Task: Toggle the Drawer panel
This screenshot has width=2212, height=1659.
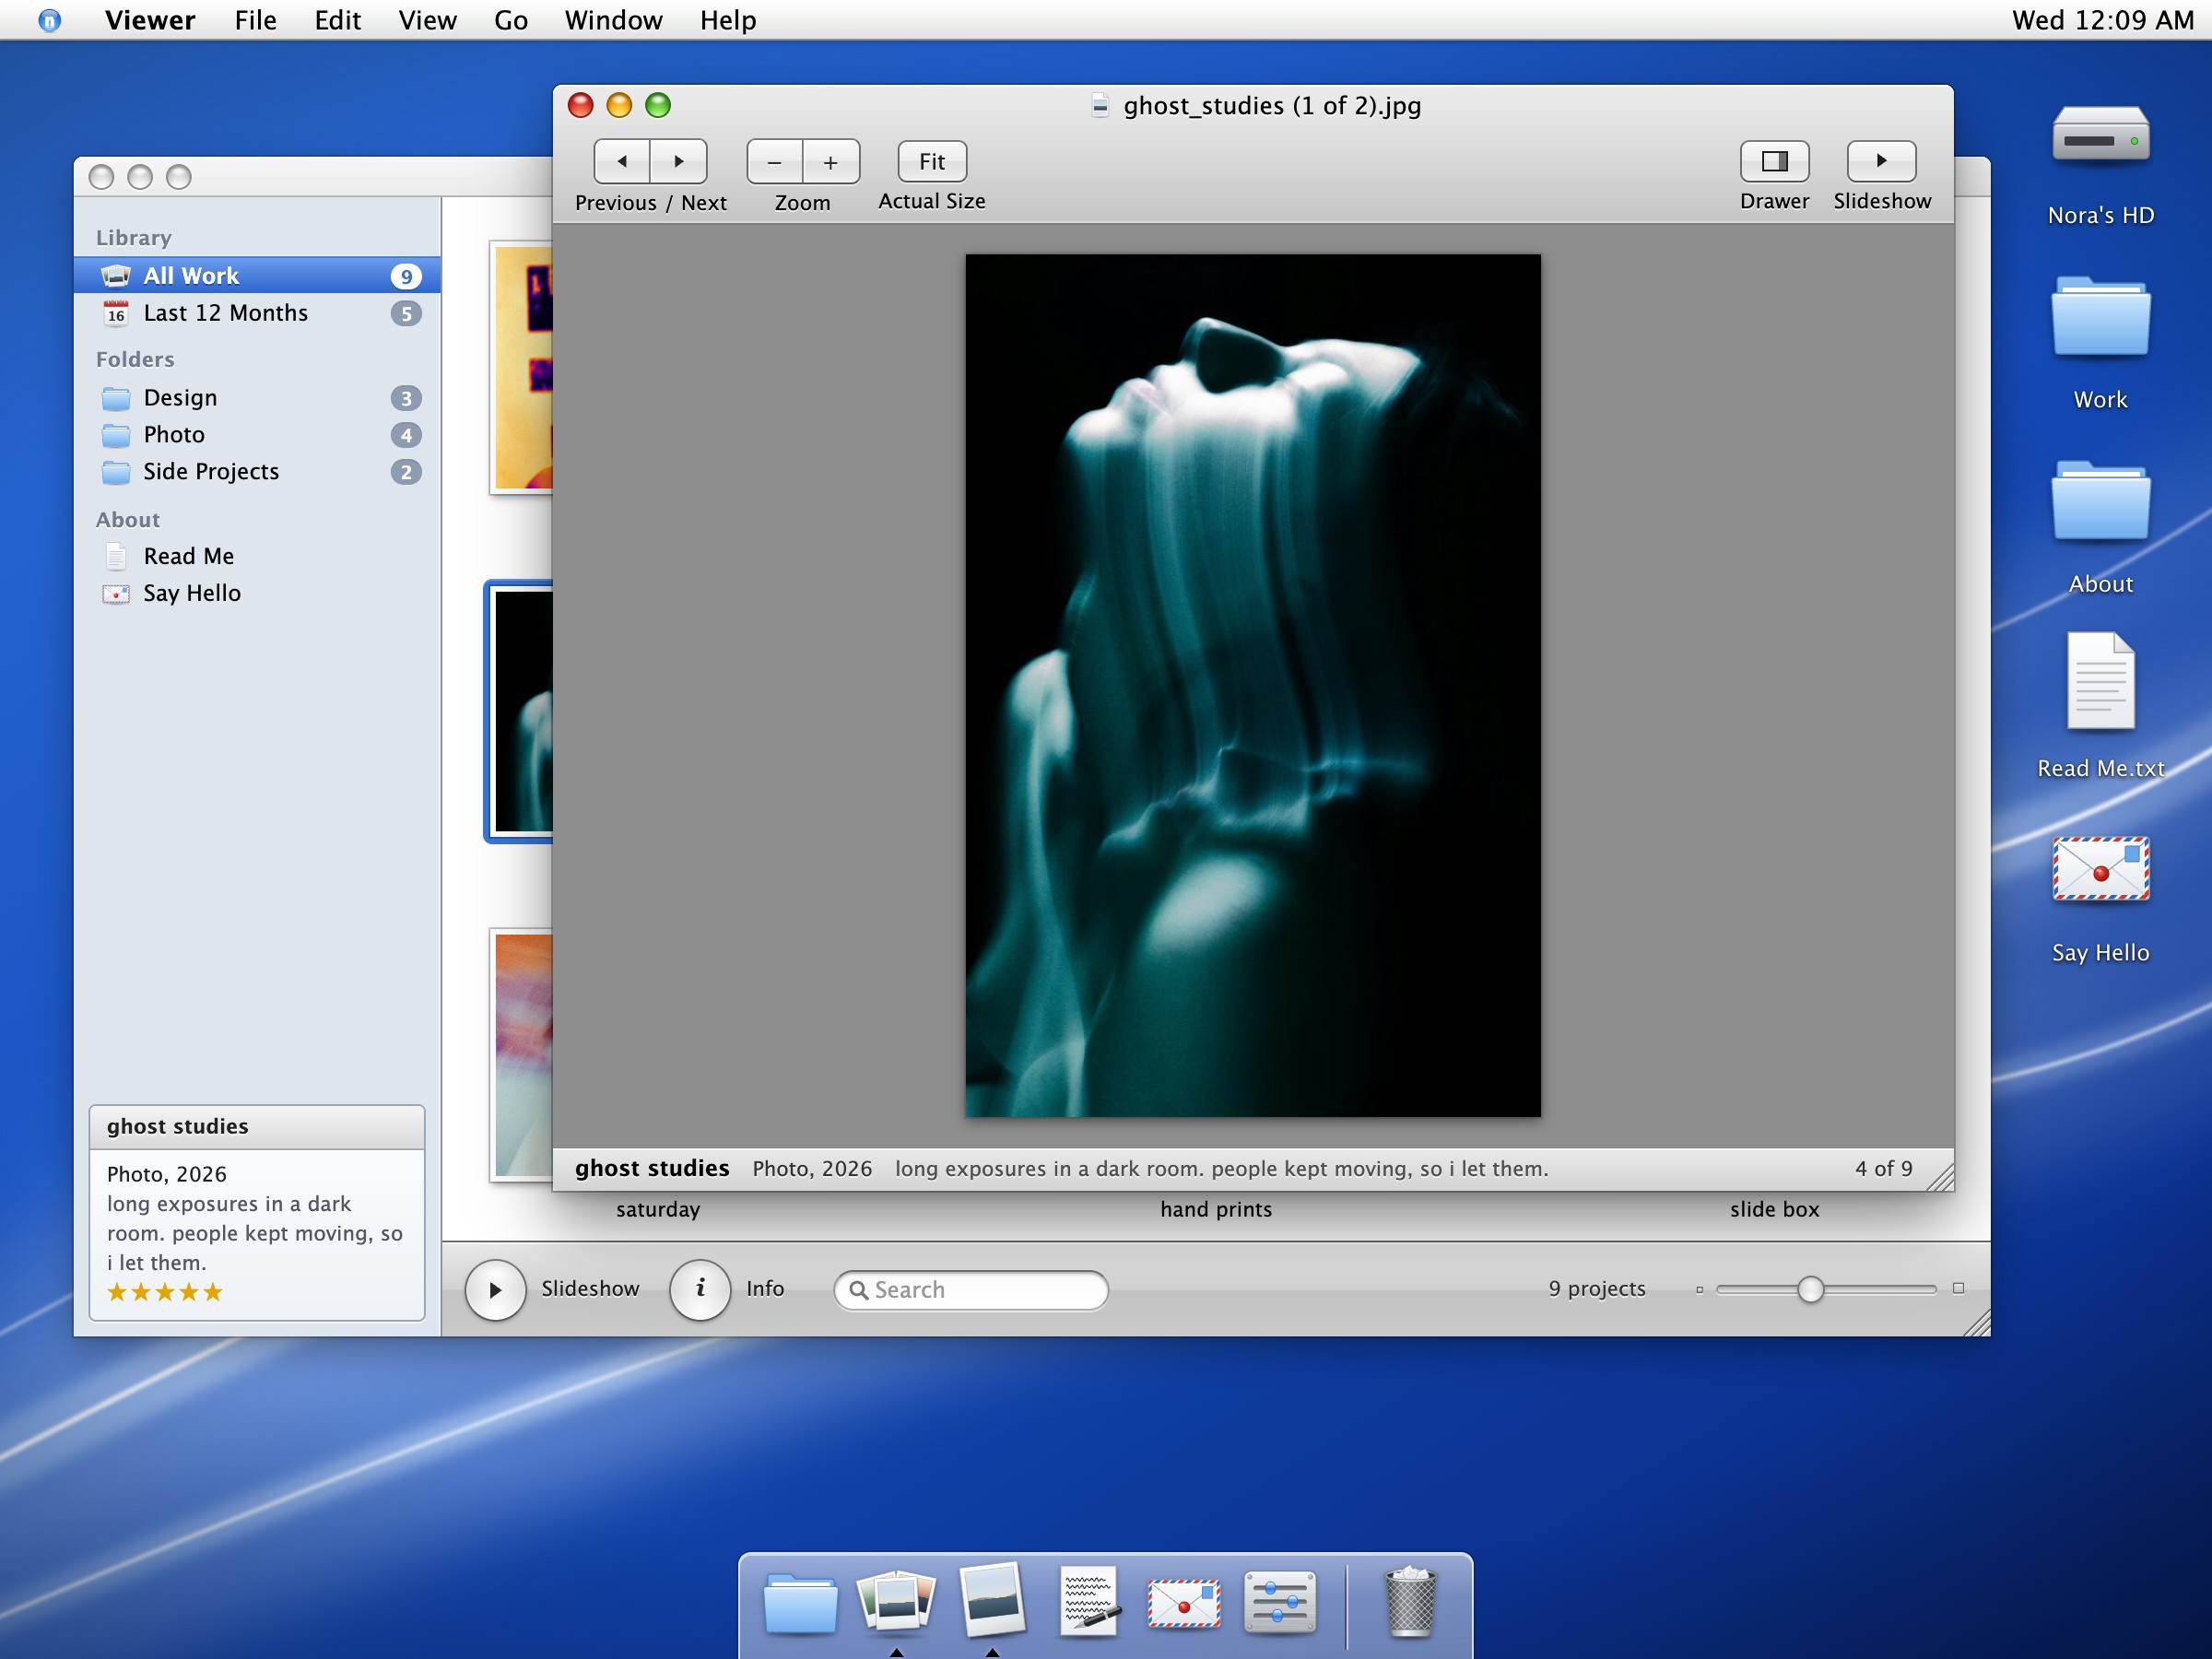Action: [x=1774, y=161]
